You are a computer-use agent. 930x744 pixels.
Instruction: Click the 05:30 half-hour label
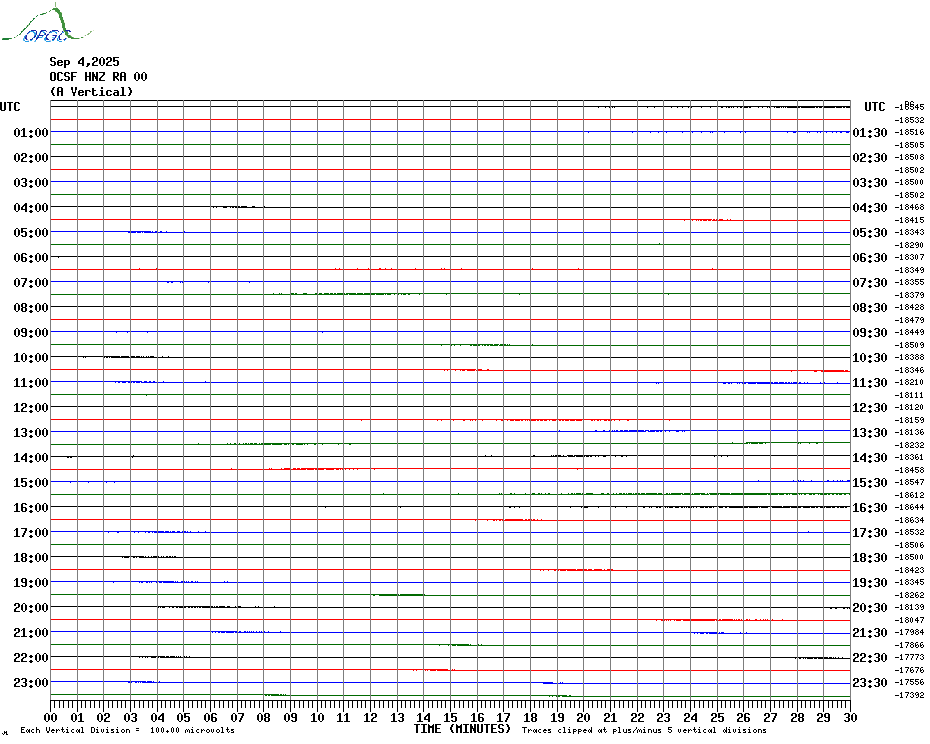[x=870, y=233]
